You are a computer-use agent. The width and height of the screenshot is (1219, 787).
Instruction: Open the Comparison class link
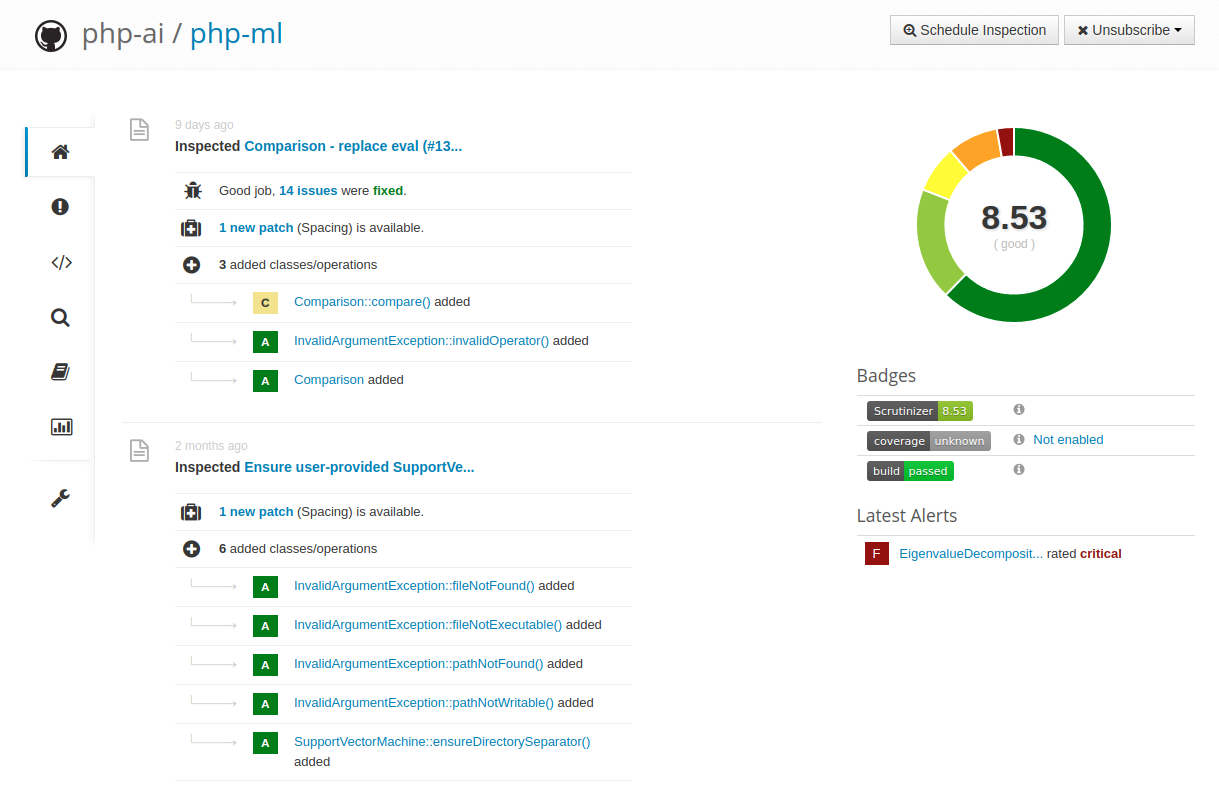(x=329, y=380)
